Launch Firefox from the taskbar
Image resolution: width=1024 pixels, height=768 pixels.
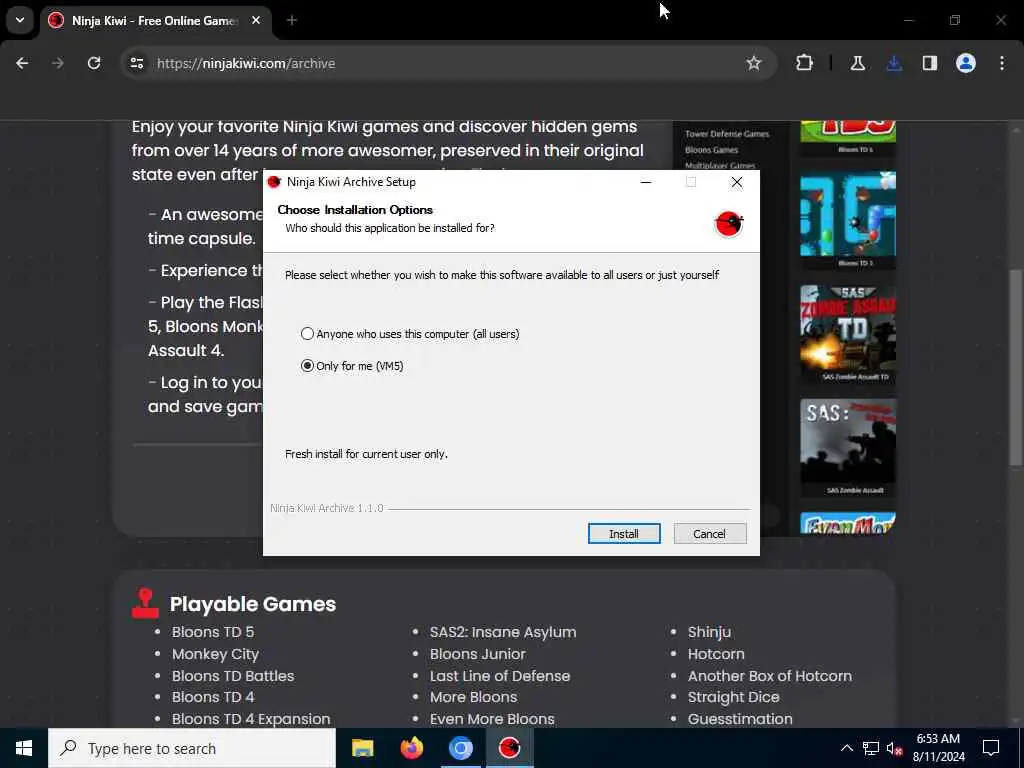pos(411,748)
